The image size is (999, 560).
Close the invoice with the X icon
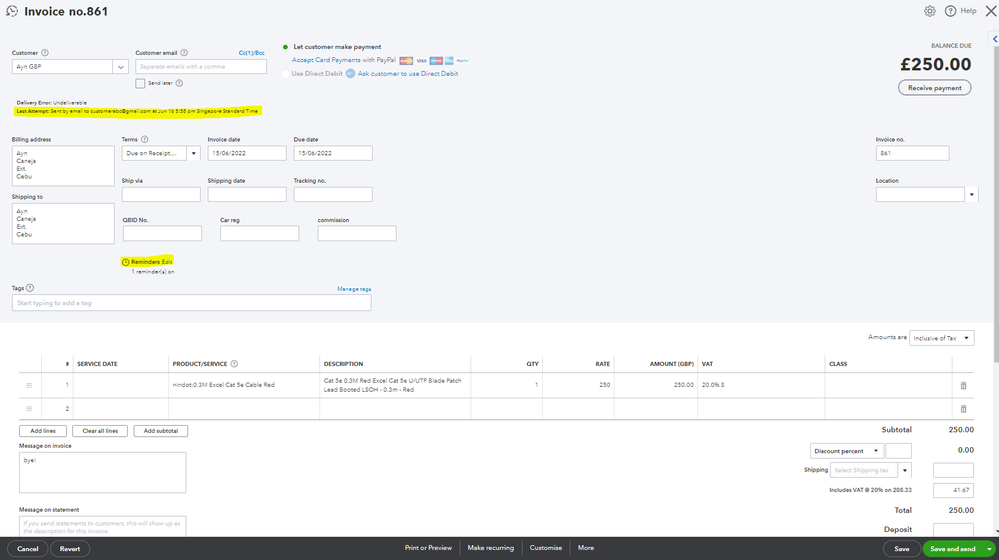coord(991,11)
